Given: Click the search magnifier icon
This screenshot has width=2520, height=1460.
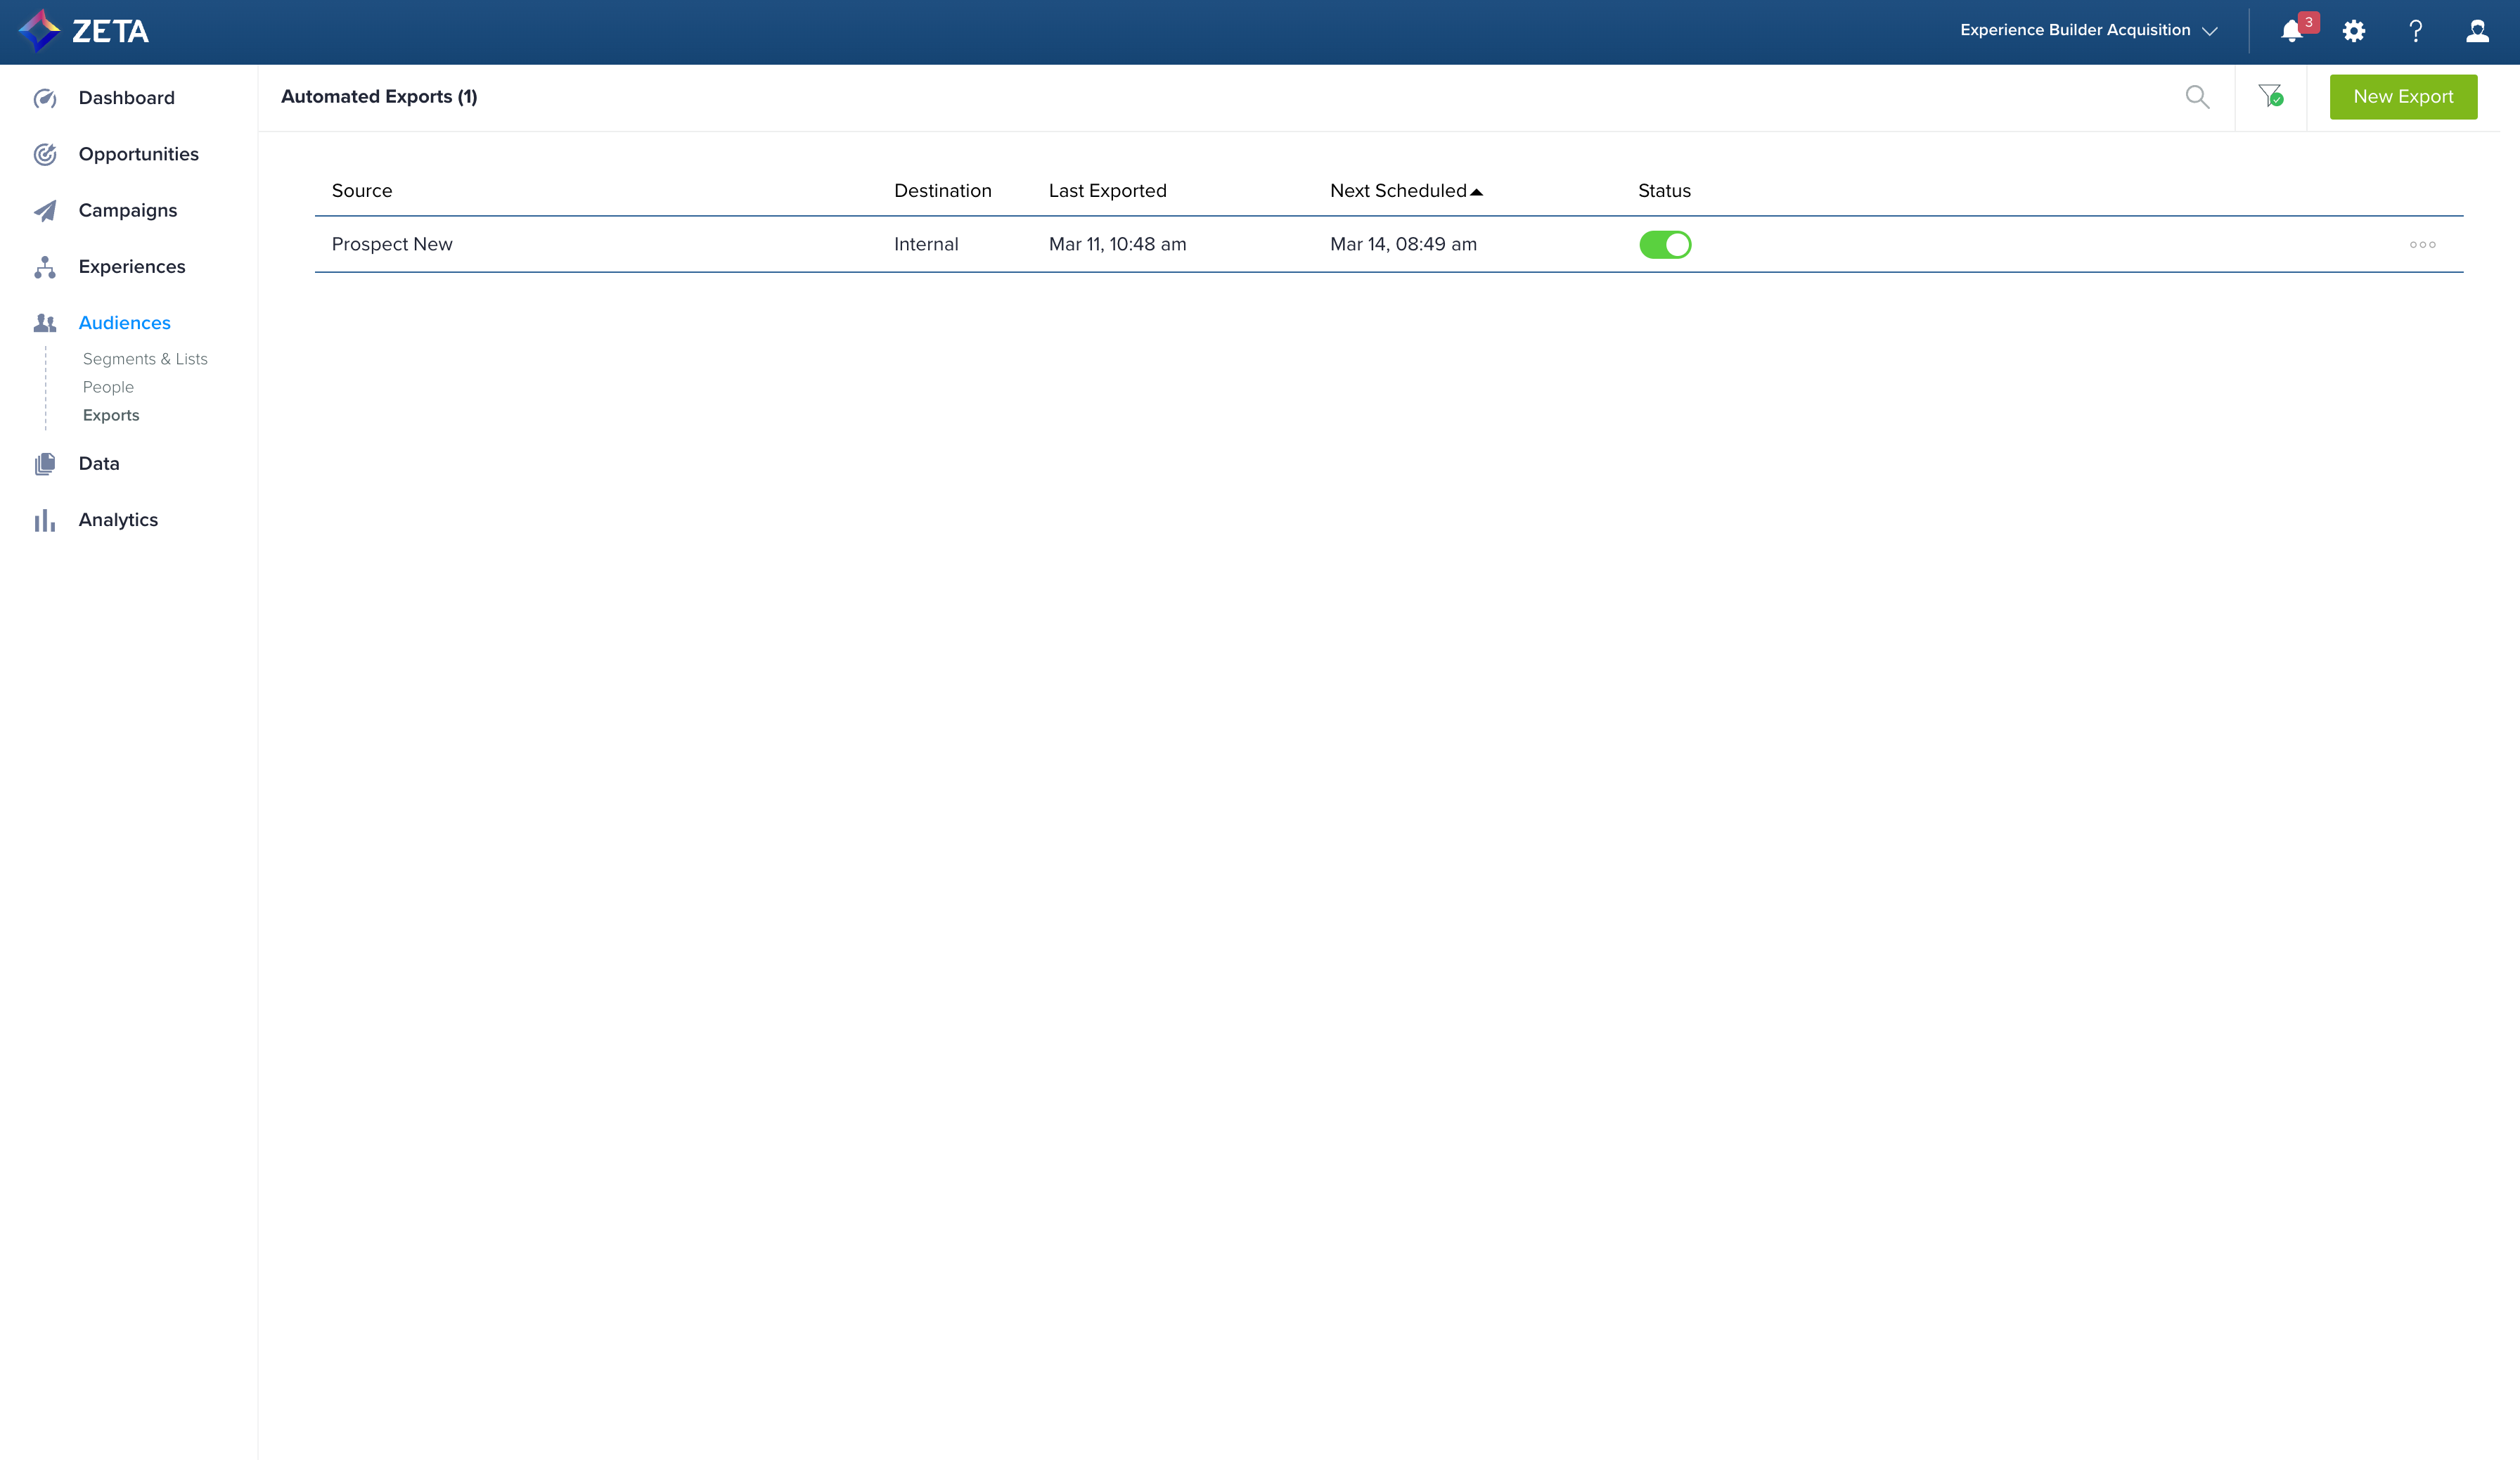Looking at the screenshot, I should pyautogui.click(x=2197, y=97).
